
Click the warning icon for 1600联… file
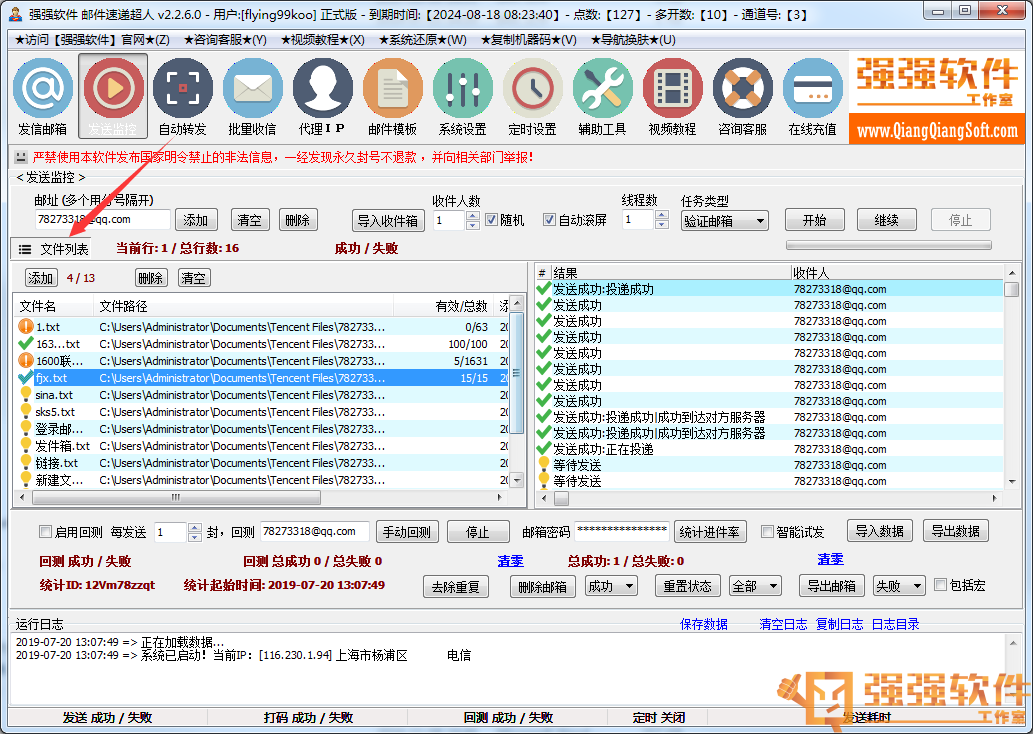click(x=26, y=360)
